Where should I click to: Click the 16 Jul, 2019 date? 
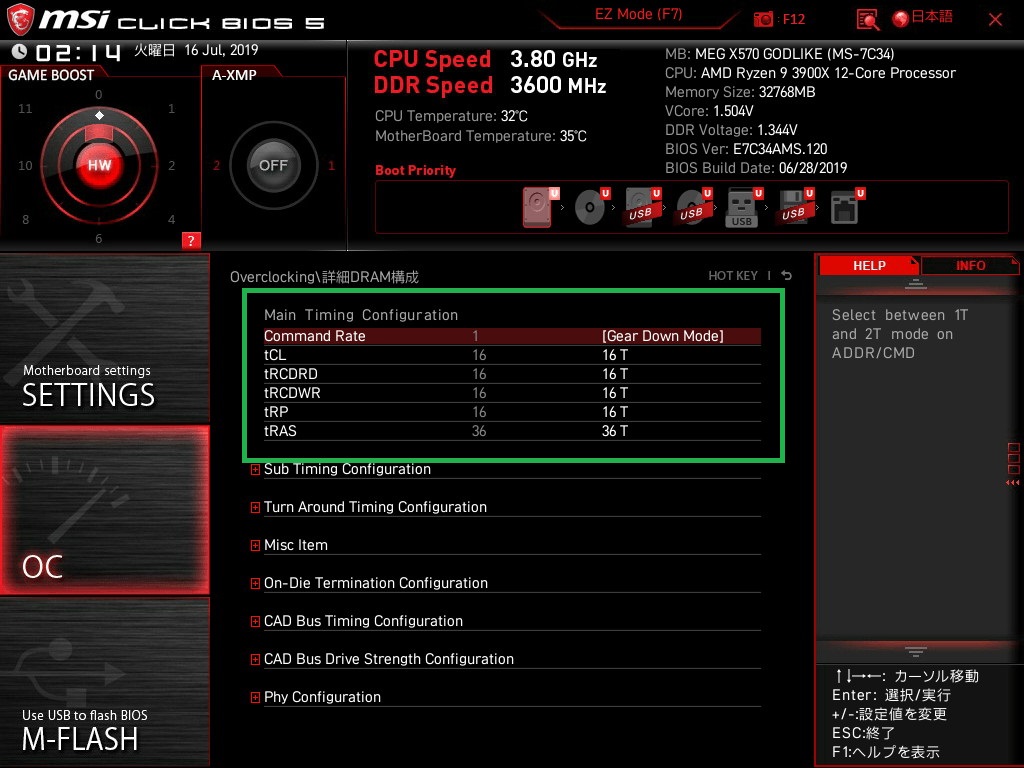point(221,50)
